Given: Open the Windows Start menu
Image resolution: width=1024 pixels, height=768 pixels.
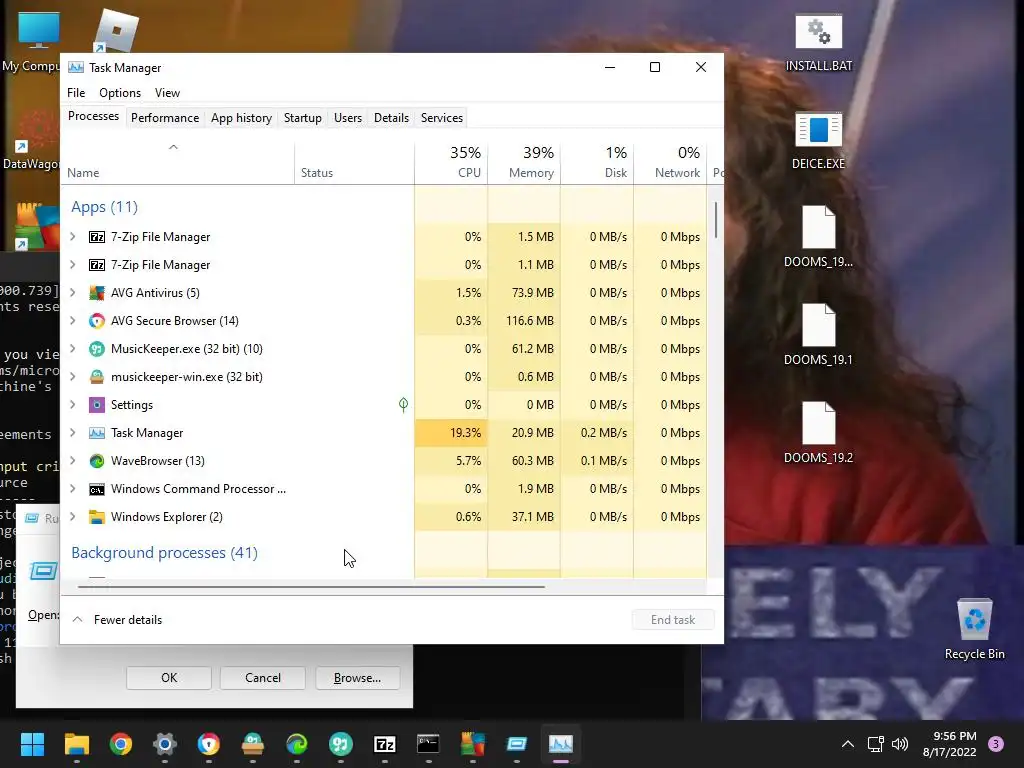Looking at the screenshot, I should coord(32,744).
